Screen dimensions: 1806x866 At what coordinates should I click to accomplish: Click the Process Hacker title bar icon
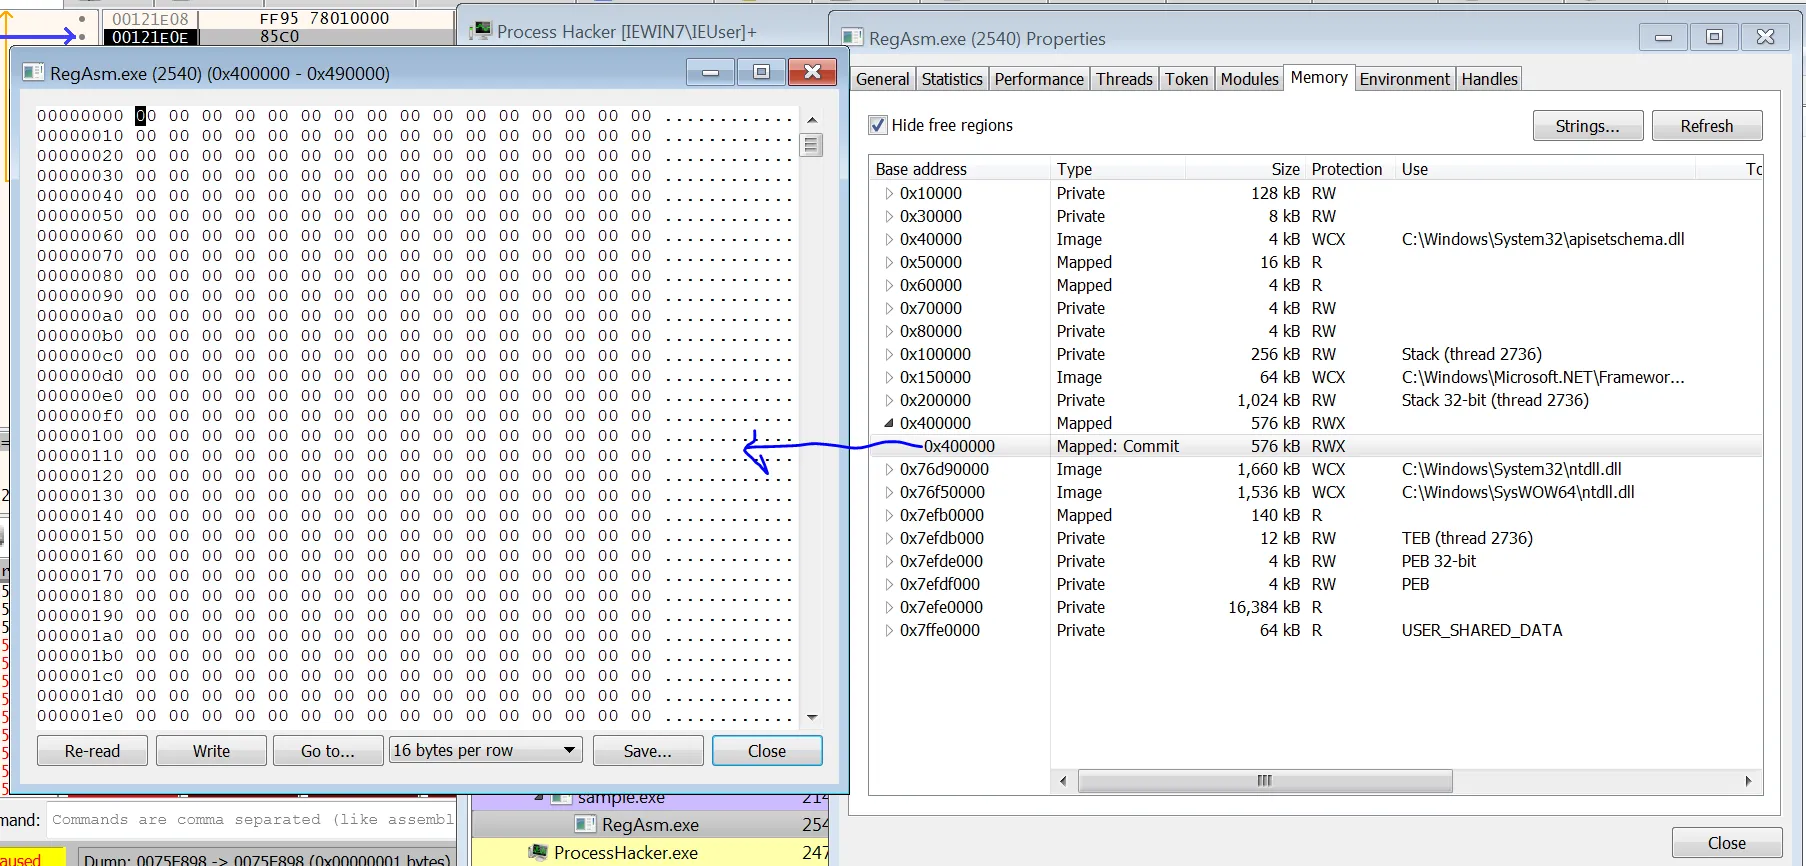(x=481, y=31)
